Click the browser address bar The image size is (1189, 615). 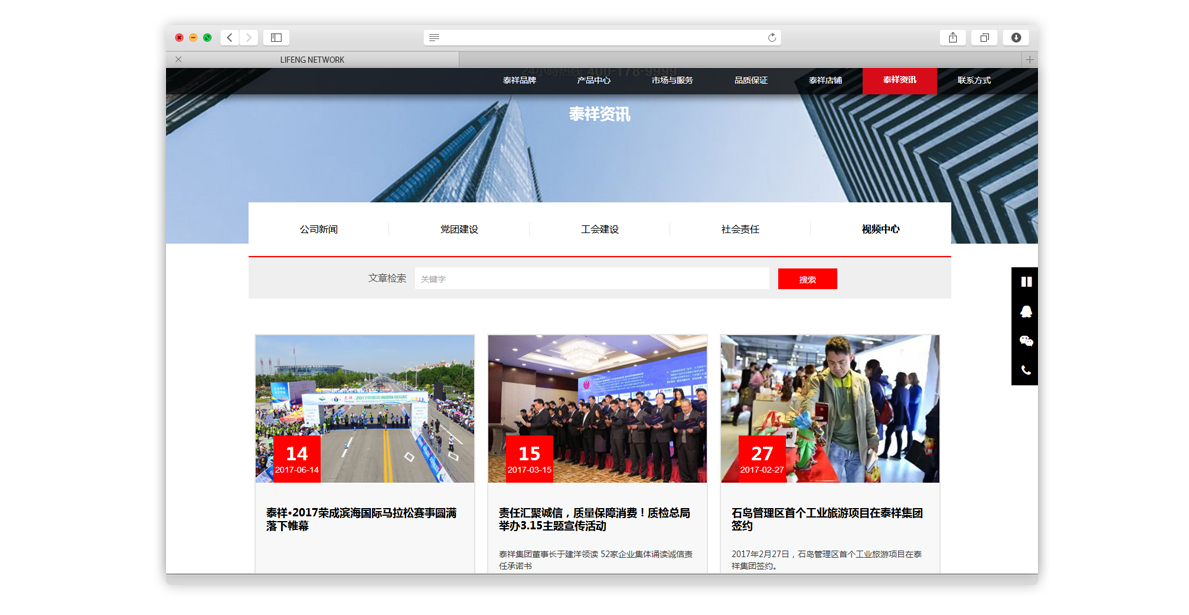click(x=602, y=37)
